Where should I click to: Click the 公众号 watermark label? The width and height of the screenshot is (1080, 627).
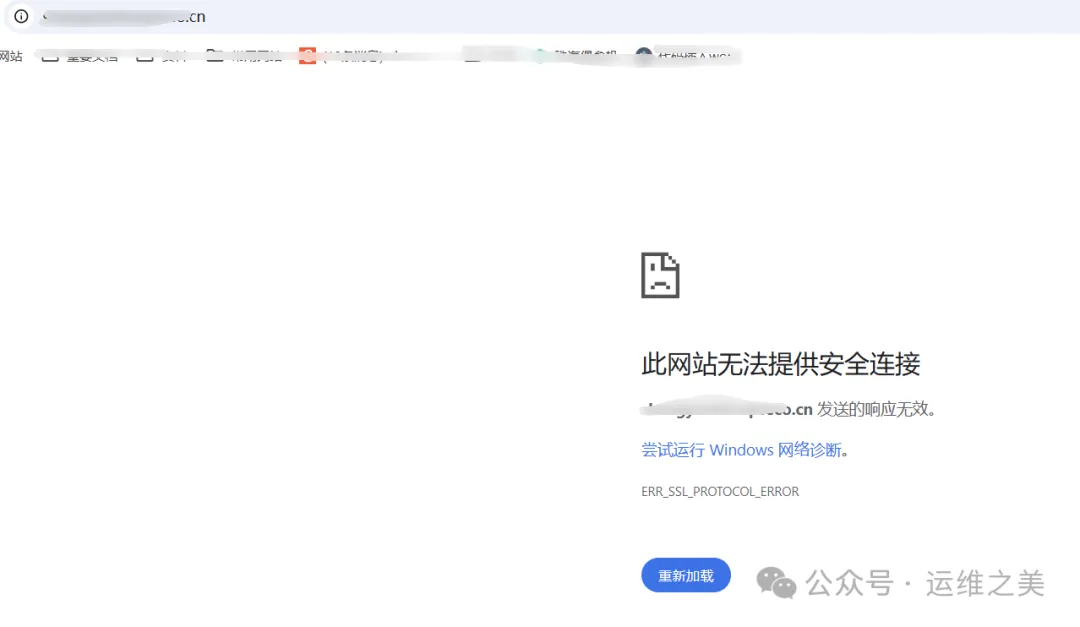pos(849,583)
